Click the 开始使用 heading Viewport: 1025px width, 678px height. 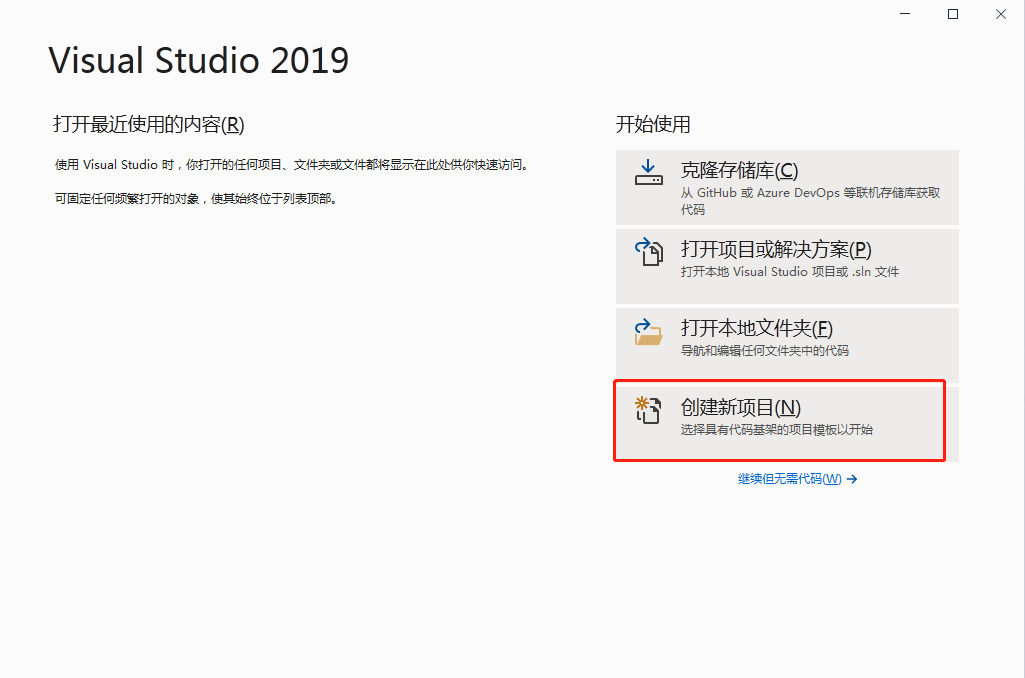tap(653, 124)
